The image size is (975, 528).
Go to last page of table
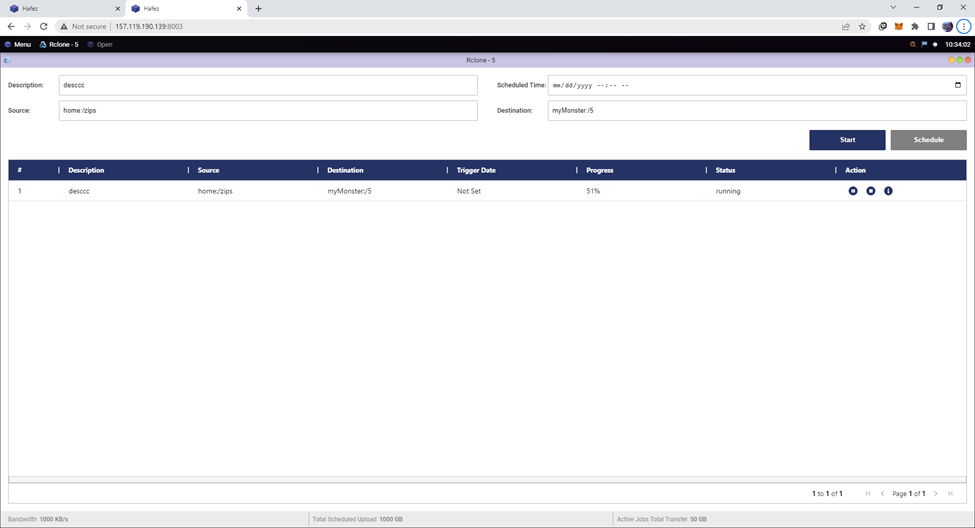tap(950, 493)
